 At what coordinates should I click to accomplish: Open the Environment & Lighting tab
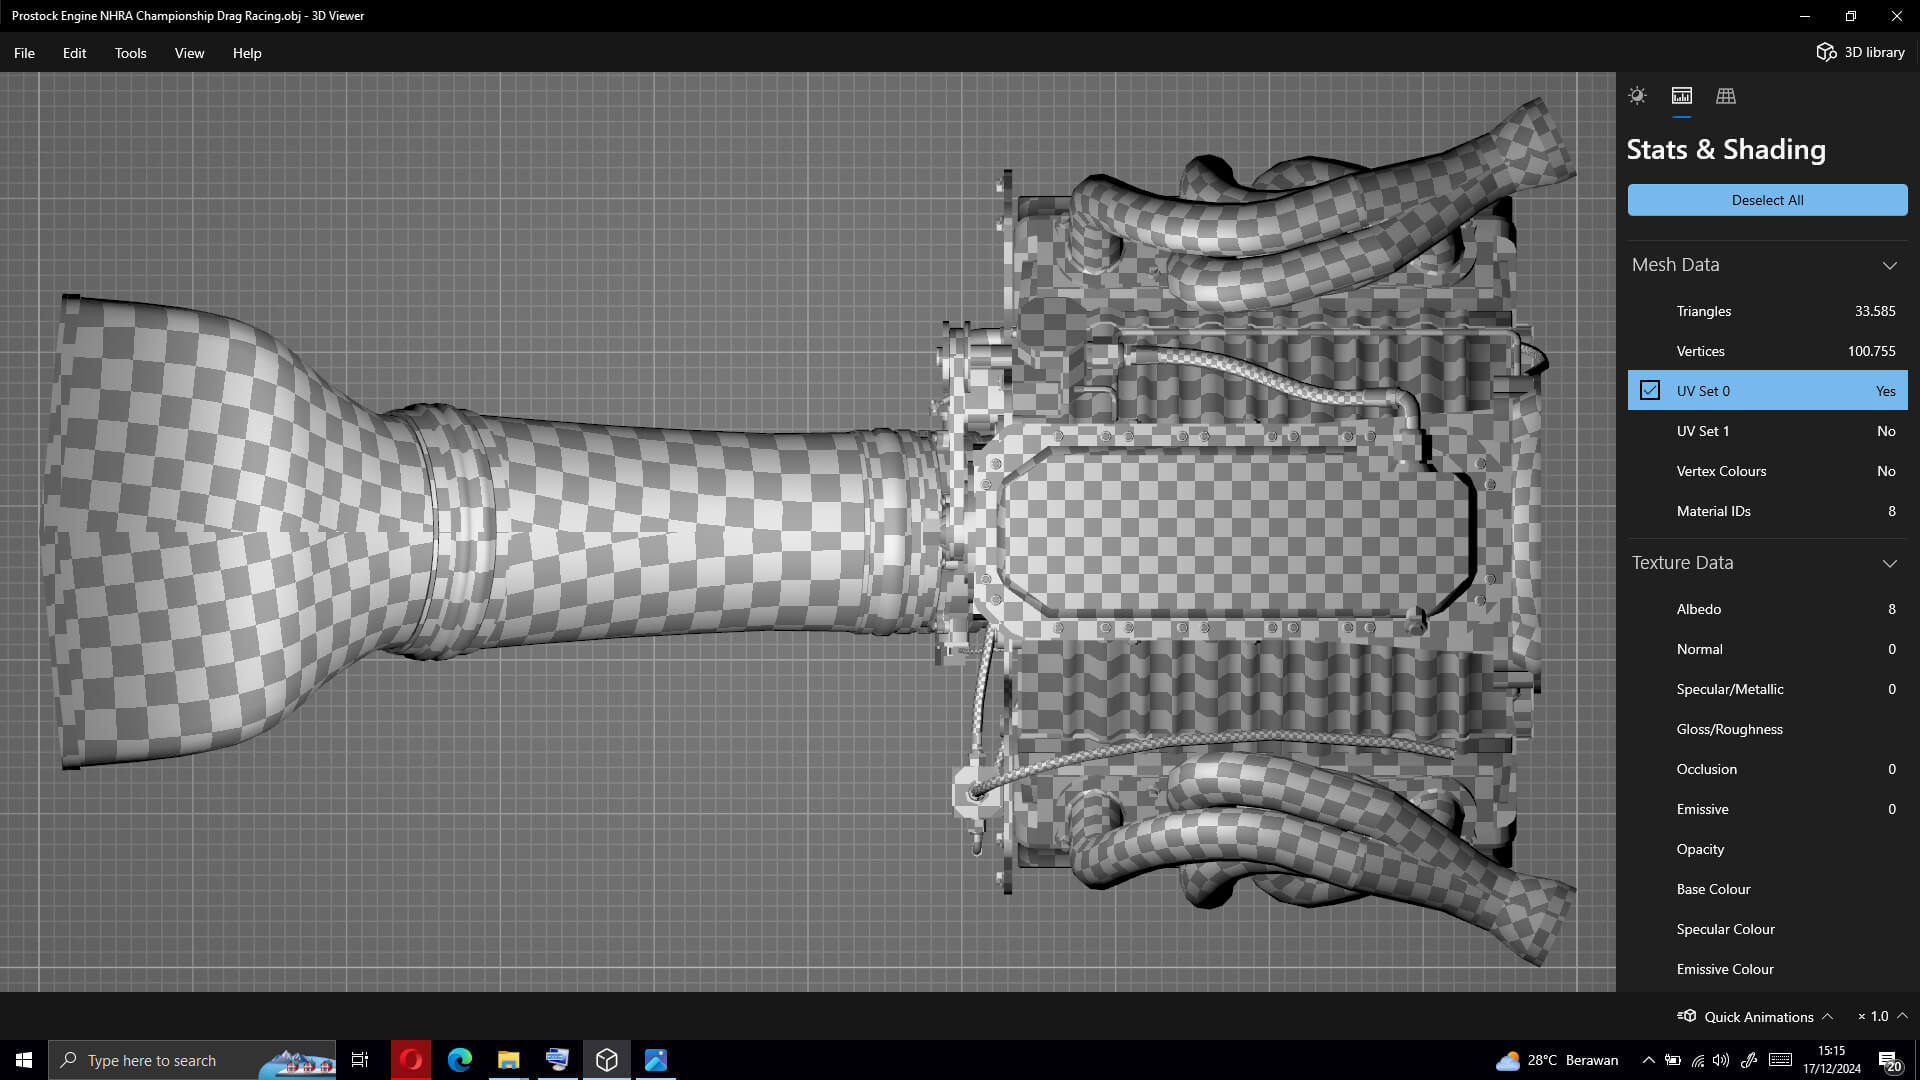pyautogui.click(x=1637, y=96)
